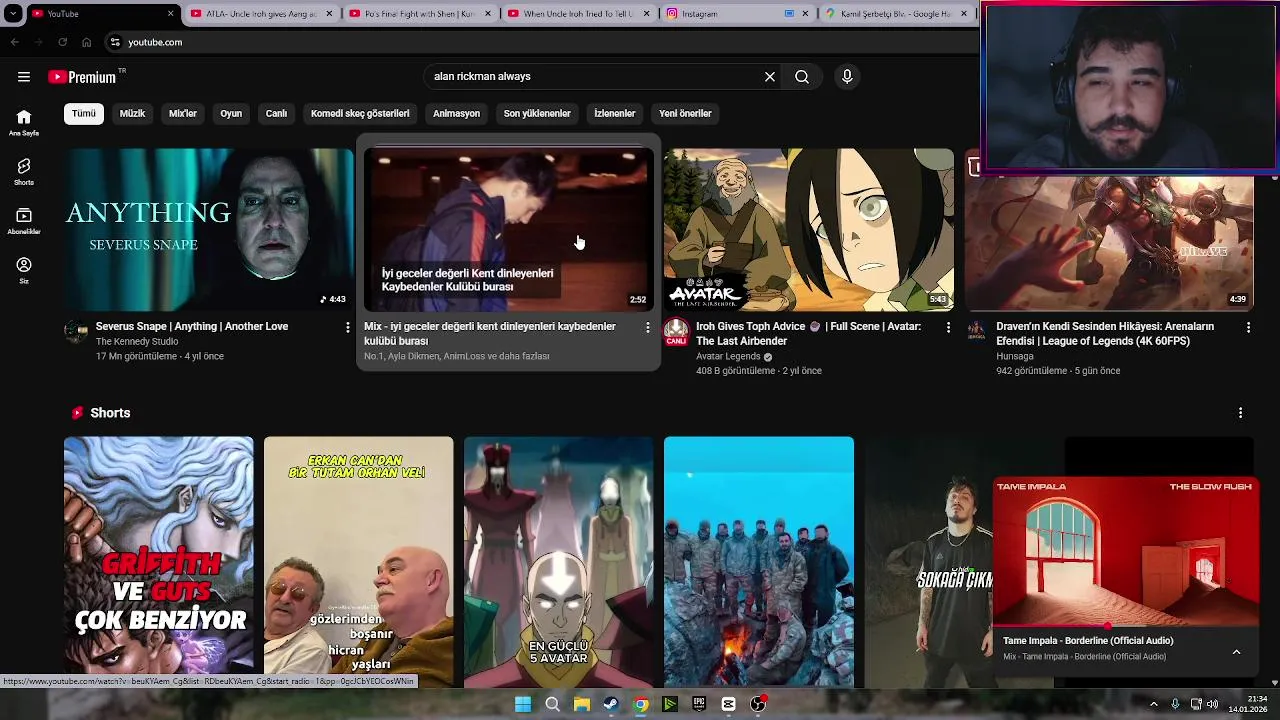This screenshot has width=1280, height=720.
Task: Open the En Güçlü 5 Avatar short
Action: click(x=559, y=562)
